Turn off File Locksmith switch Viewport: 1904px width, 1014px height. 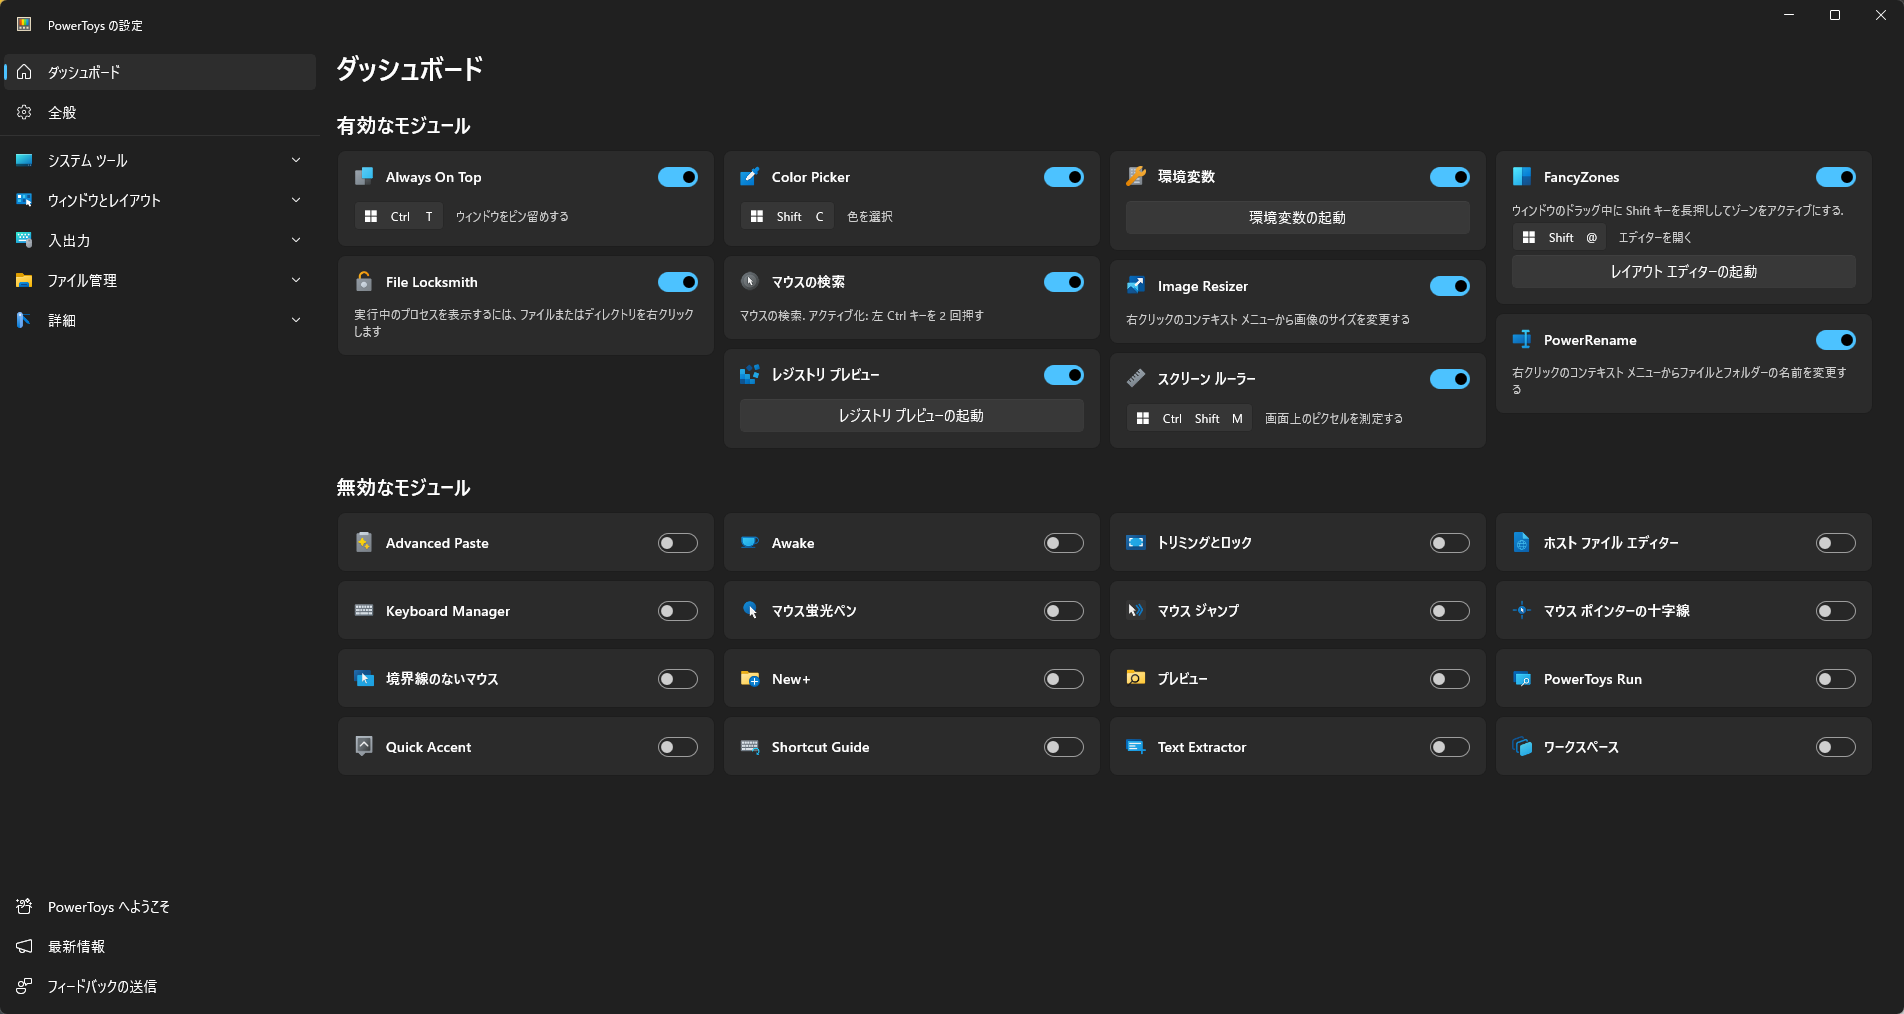tap(678, 282)
